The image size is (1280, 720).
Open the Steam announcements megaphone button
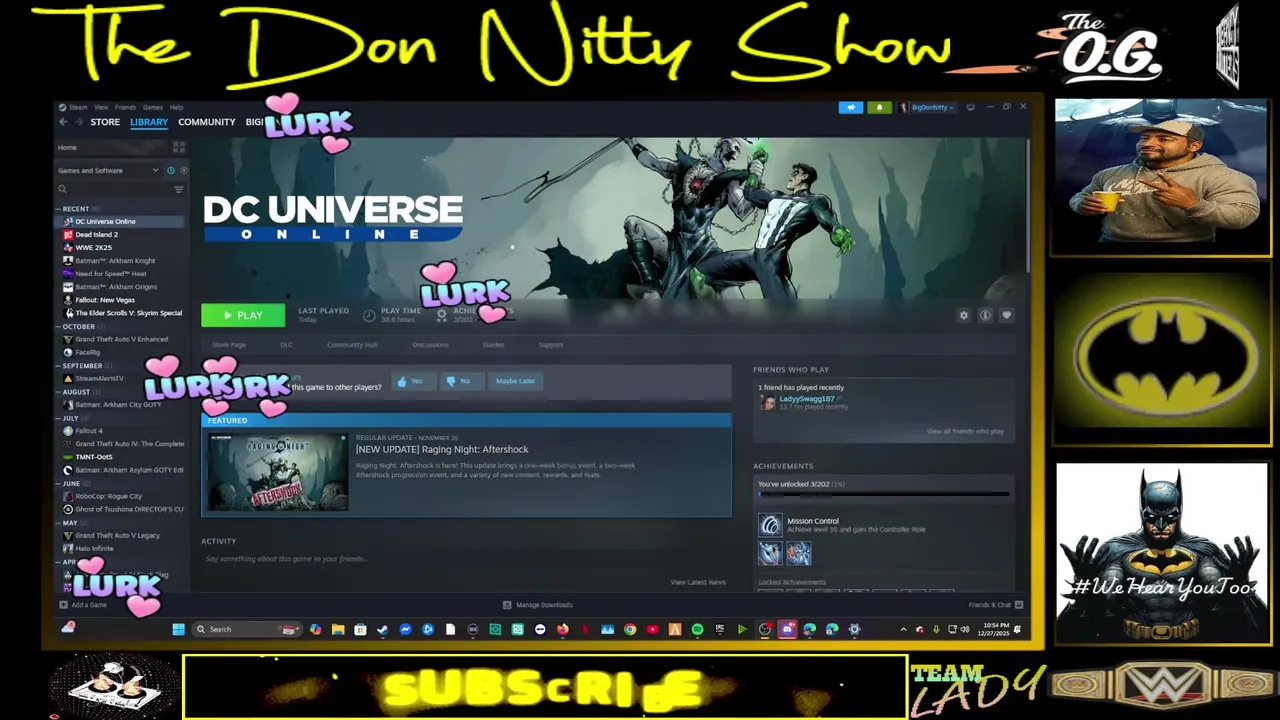pyautogui.click(x=851, y=107)
